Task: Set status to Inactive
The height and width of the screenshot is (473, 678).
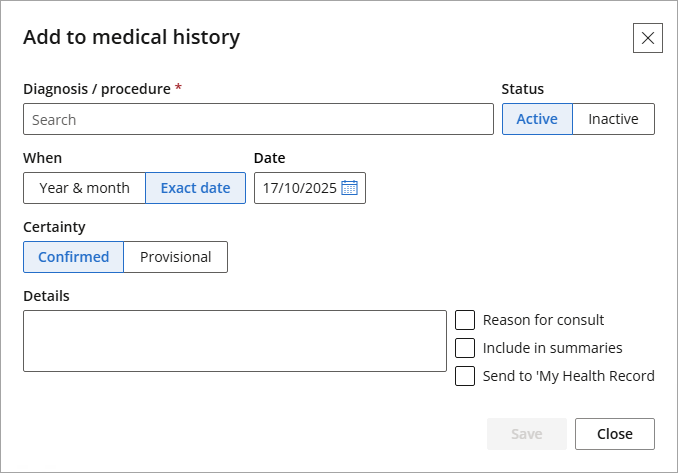Action: pyautogui.click(x=613, y=119)
